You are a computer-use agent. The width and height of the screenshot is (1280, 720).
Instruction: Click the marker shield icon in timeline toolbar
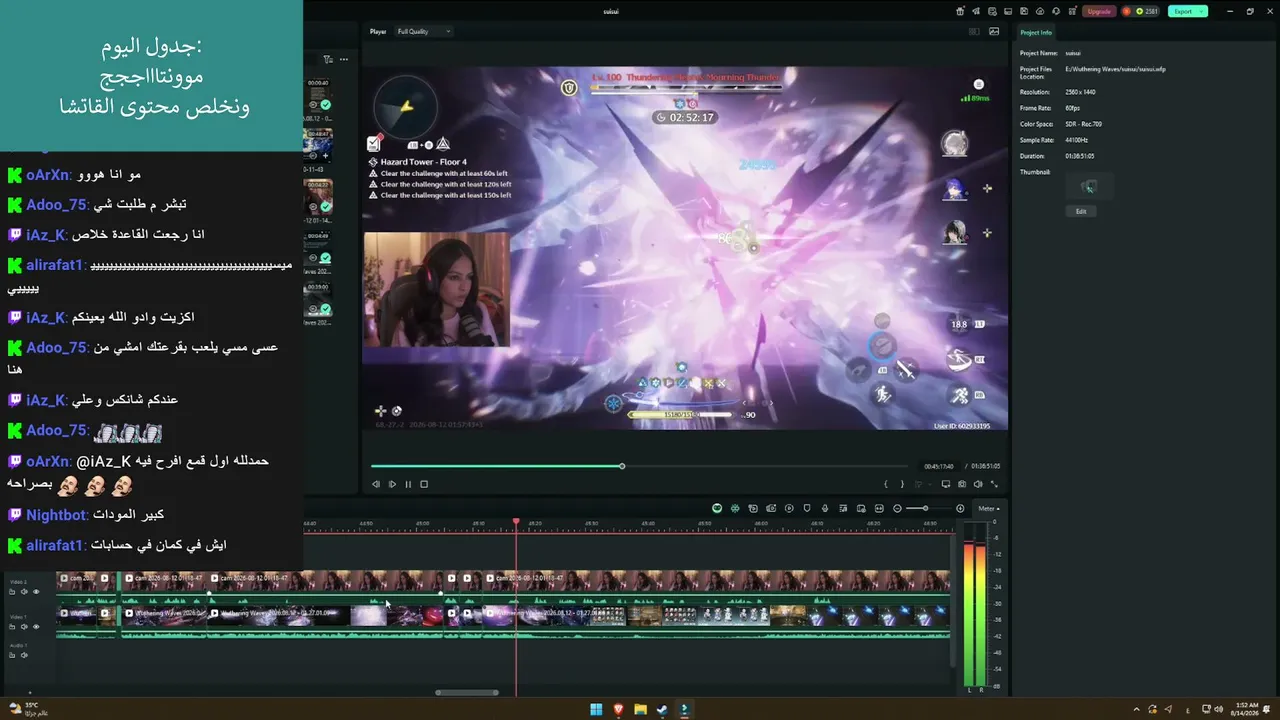pos(807,508)
